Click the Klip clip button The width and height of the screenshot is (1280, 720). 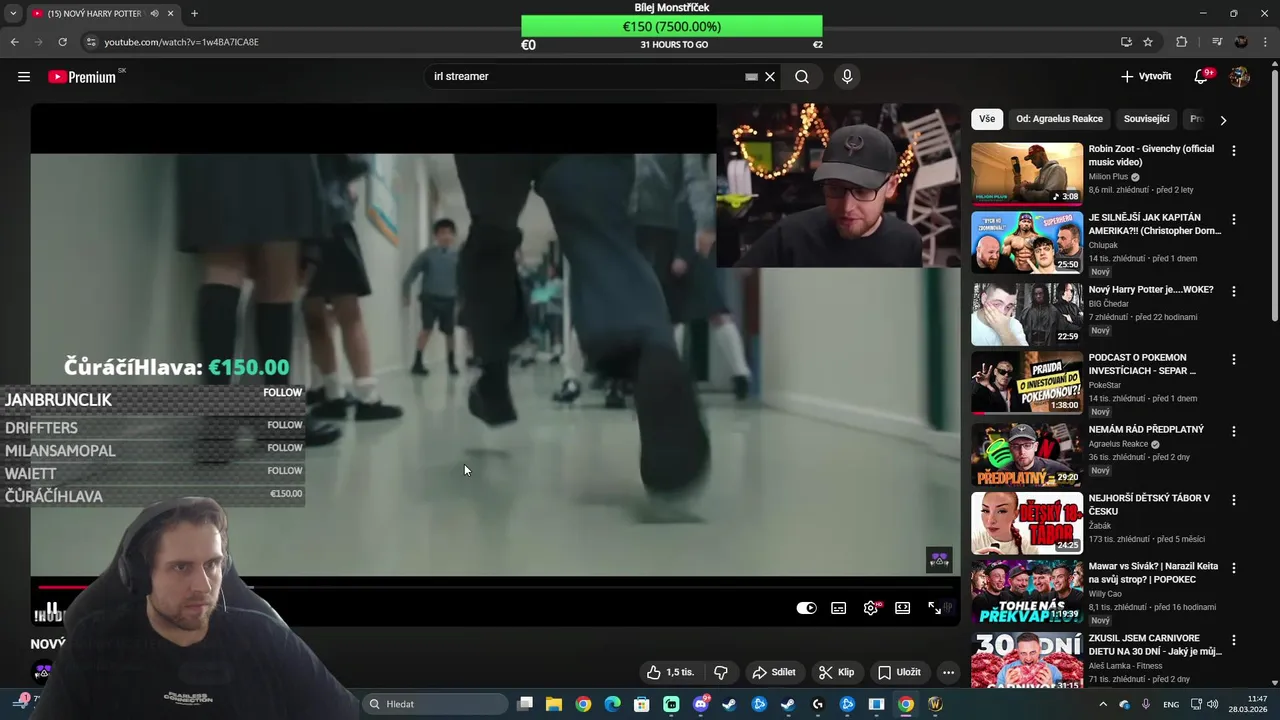tap(837, 673)
